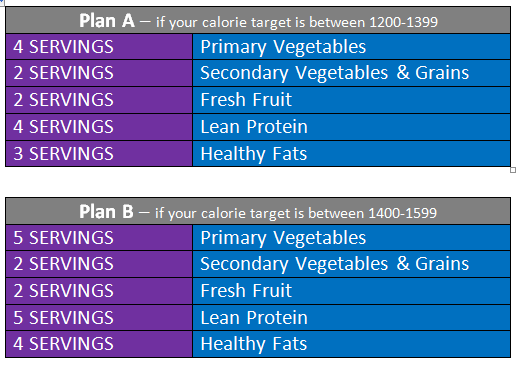
Task: Click the table move handle at top-left corner
Action: click(2, 2)
